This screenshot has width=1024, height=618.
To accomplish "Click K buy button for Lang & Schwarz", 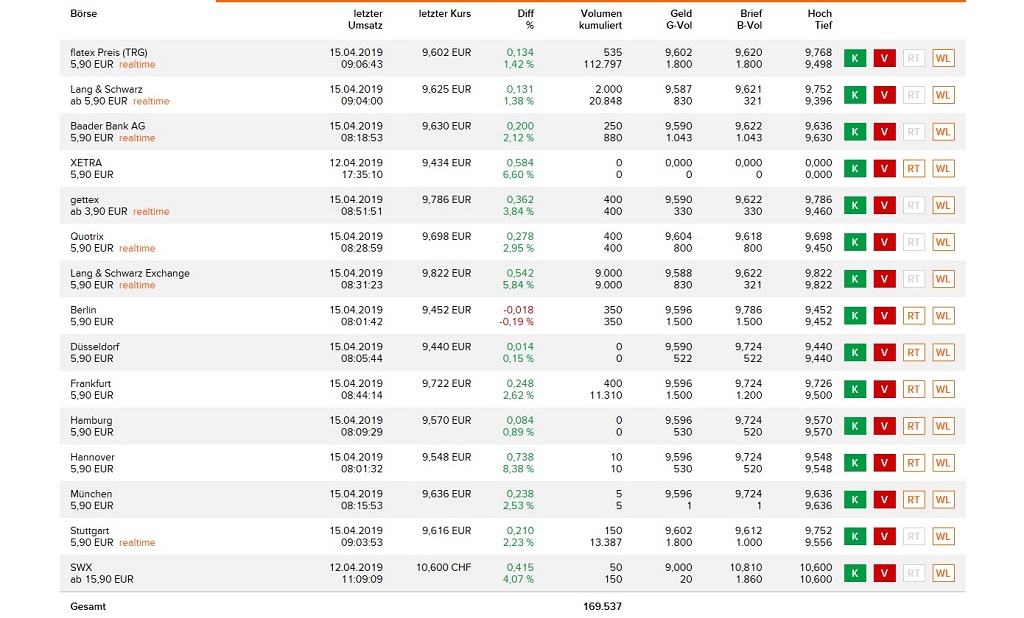I will (854, 95).
